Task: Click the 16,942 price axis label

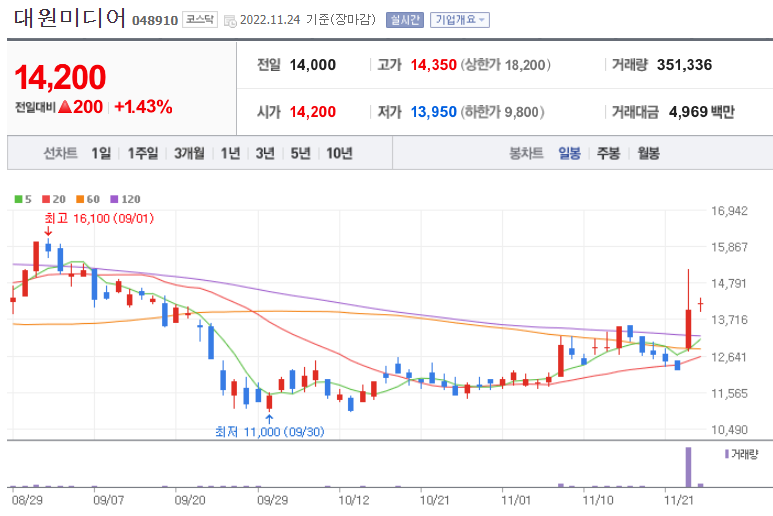Action: click(x=729, y=211)
